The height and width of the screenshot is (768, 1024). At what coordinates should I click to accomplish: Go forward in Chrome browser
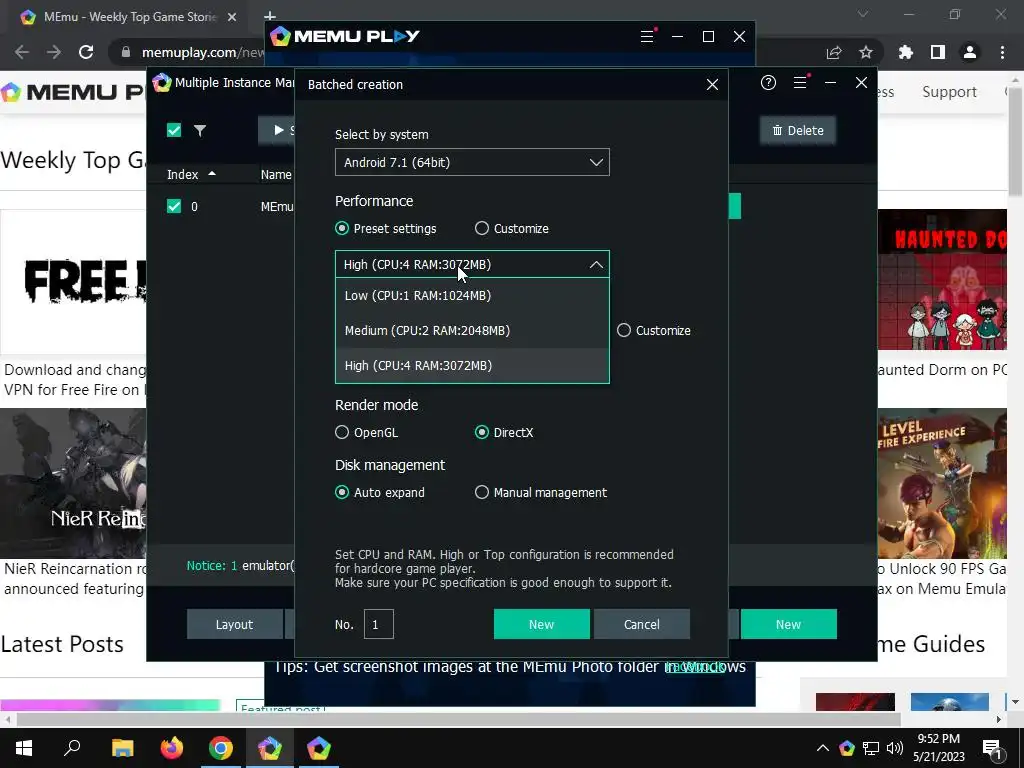(x=54, y=52)
